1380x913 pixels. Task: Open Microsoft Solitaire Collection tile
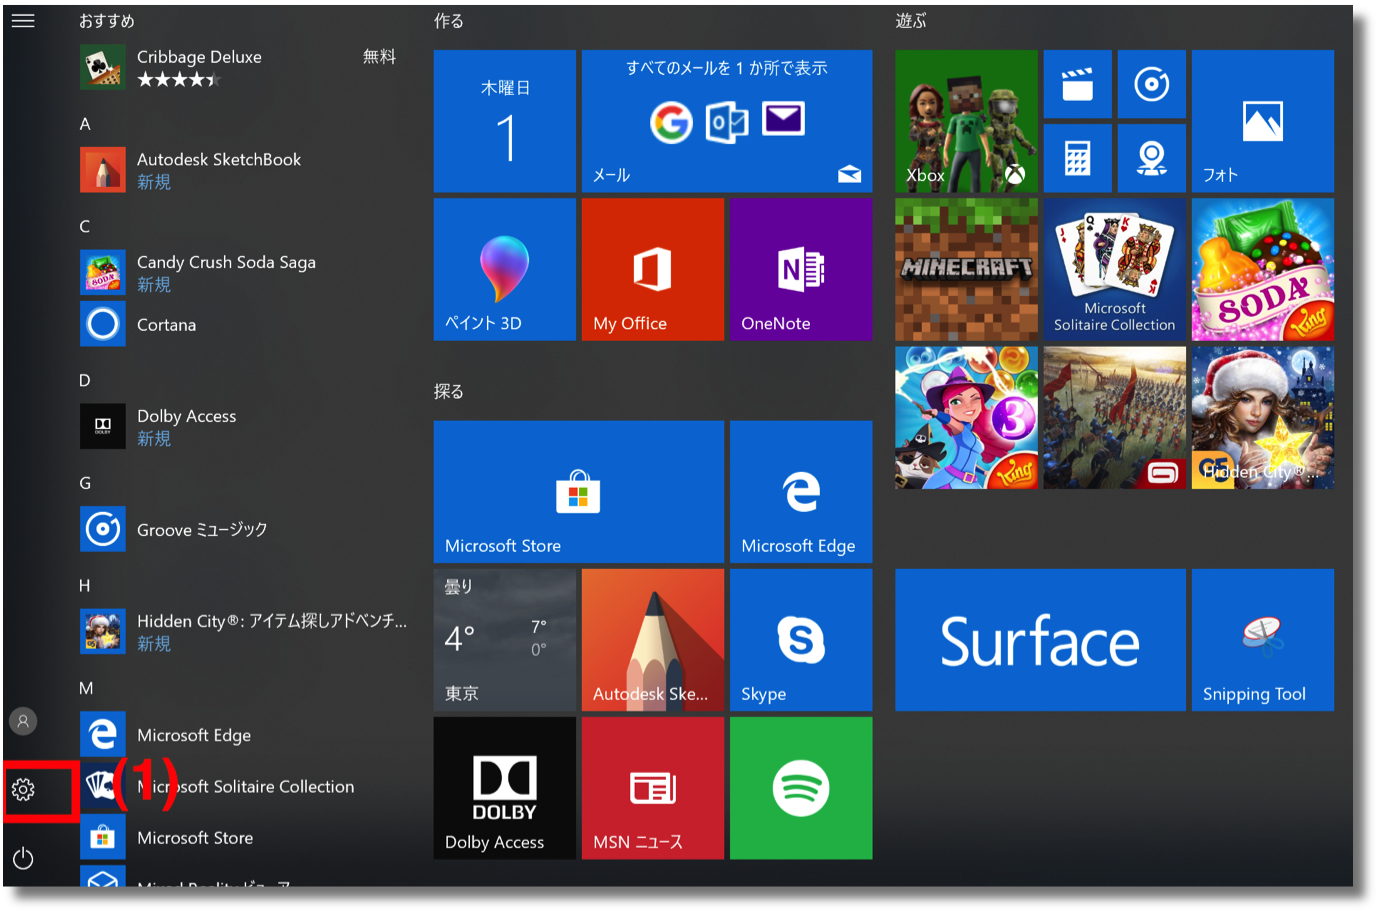tap(1114, 269)
